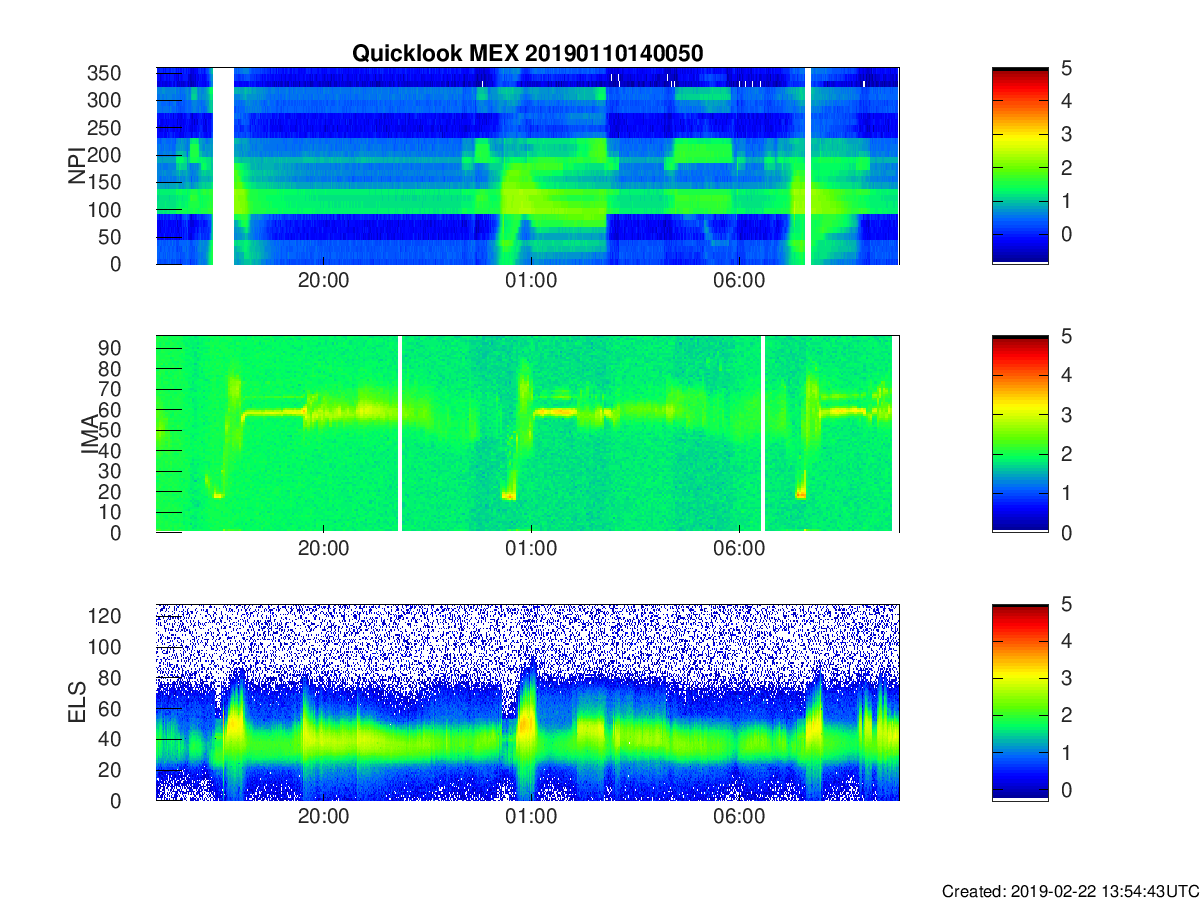The height and width of the screenshot is (900, 1200).
Task: Click the NPI panel colorbar
Action: tap(1020, 166)
